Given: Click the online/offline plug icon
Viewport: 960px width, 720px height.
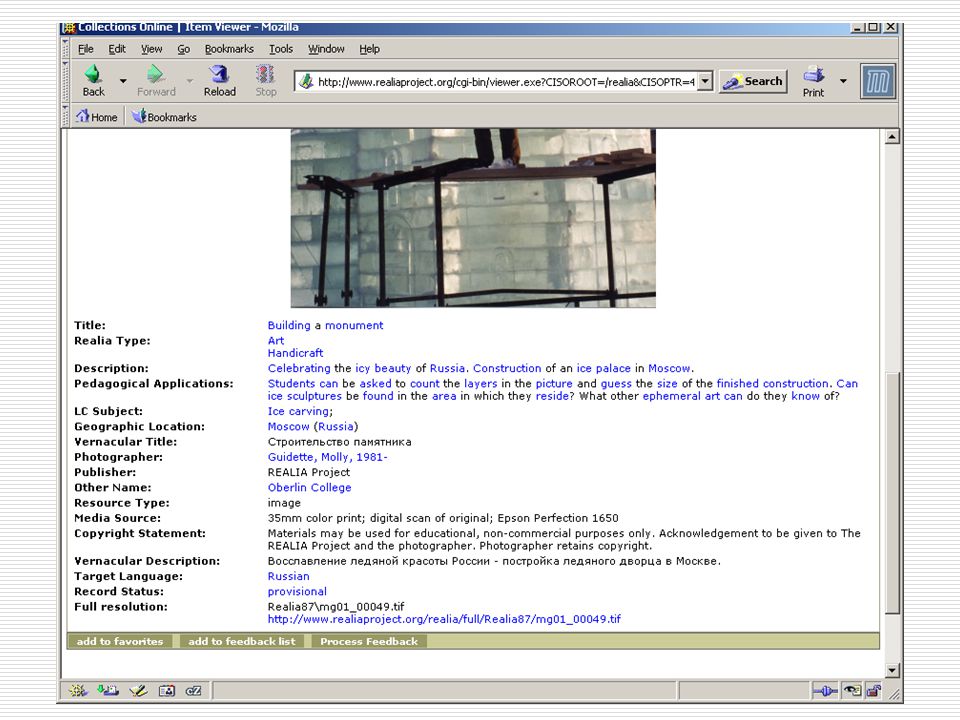Looking at the screenshot, I should pos(825,691).
